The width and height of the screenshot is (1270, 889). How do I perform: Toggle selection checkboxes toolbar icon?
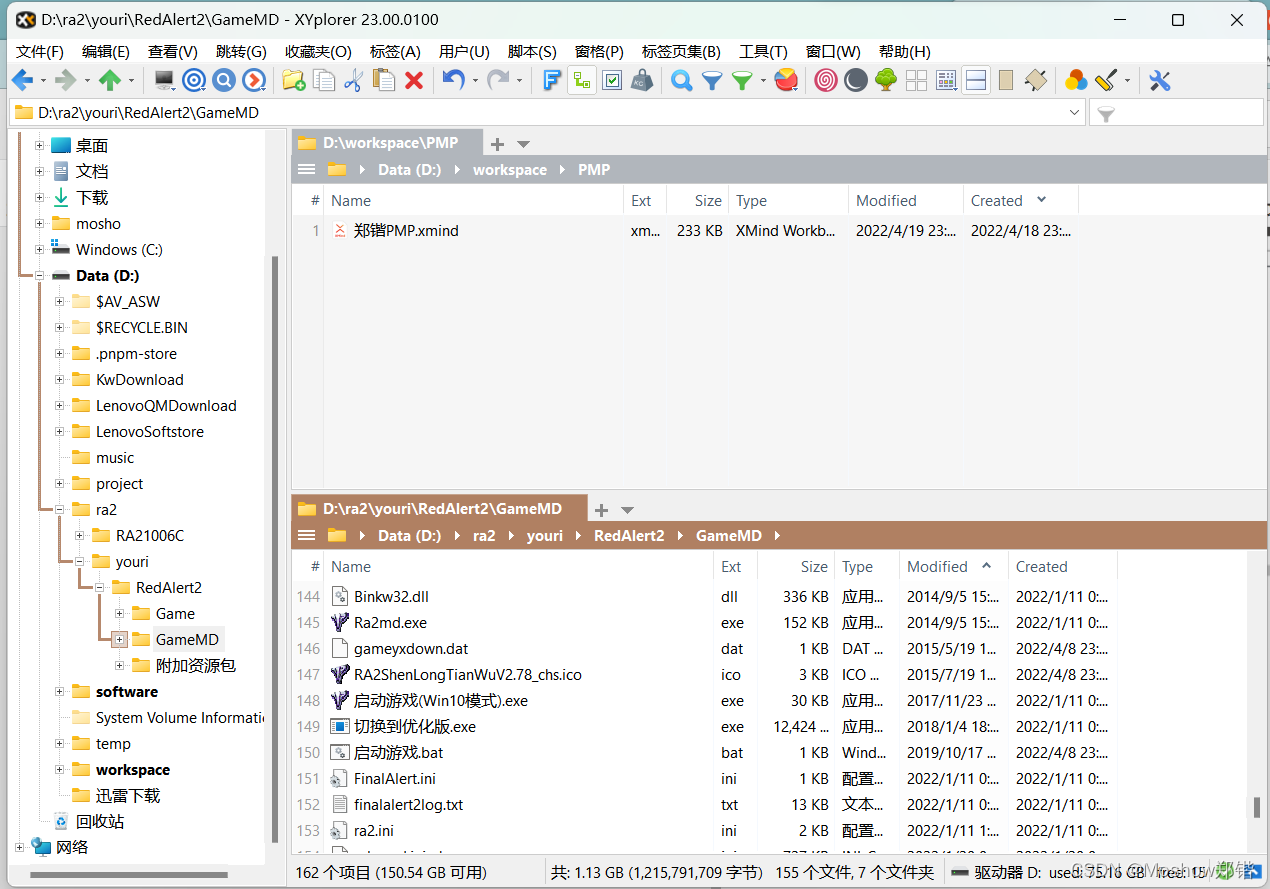tap(612, 80)
